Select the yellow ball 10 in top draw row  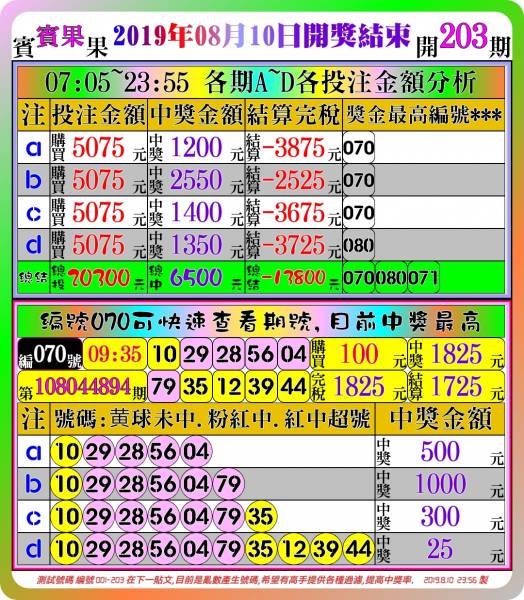(164, 354)
